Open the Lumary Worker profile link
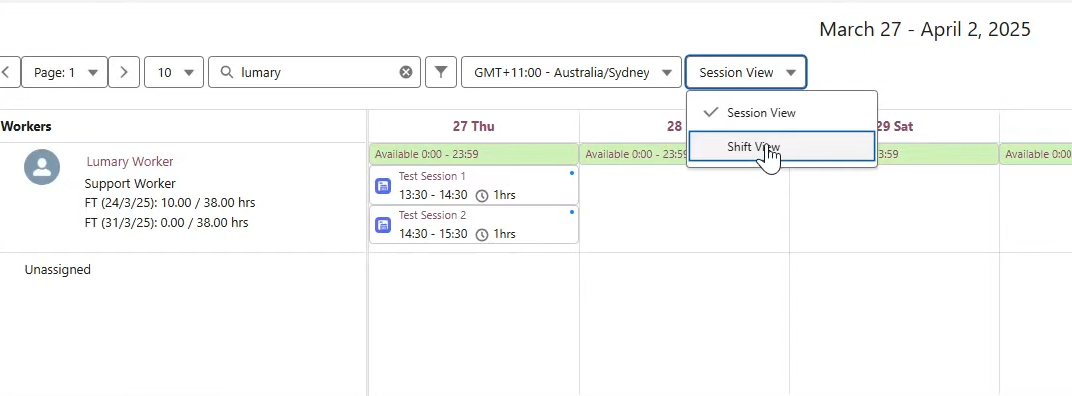The image size is (1072, 396). click(x=129, y=161)
